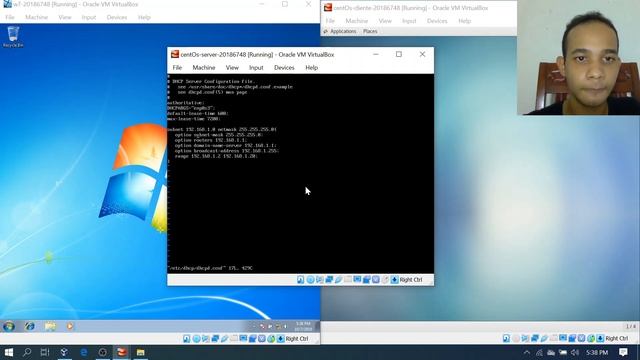Open host Windows 10 Start menu
Screen dimensions: 640x360
click(x=9, y=352)
